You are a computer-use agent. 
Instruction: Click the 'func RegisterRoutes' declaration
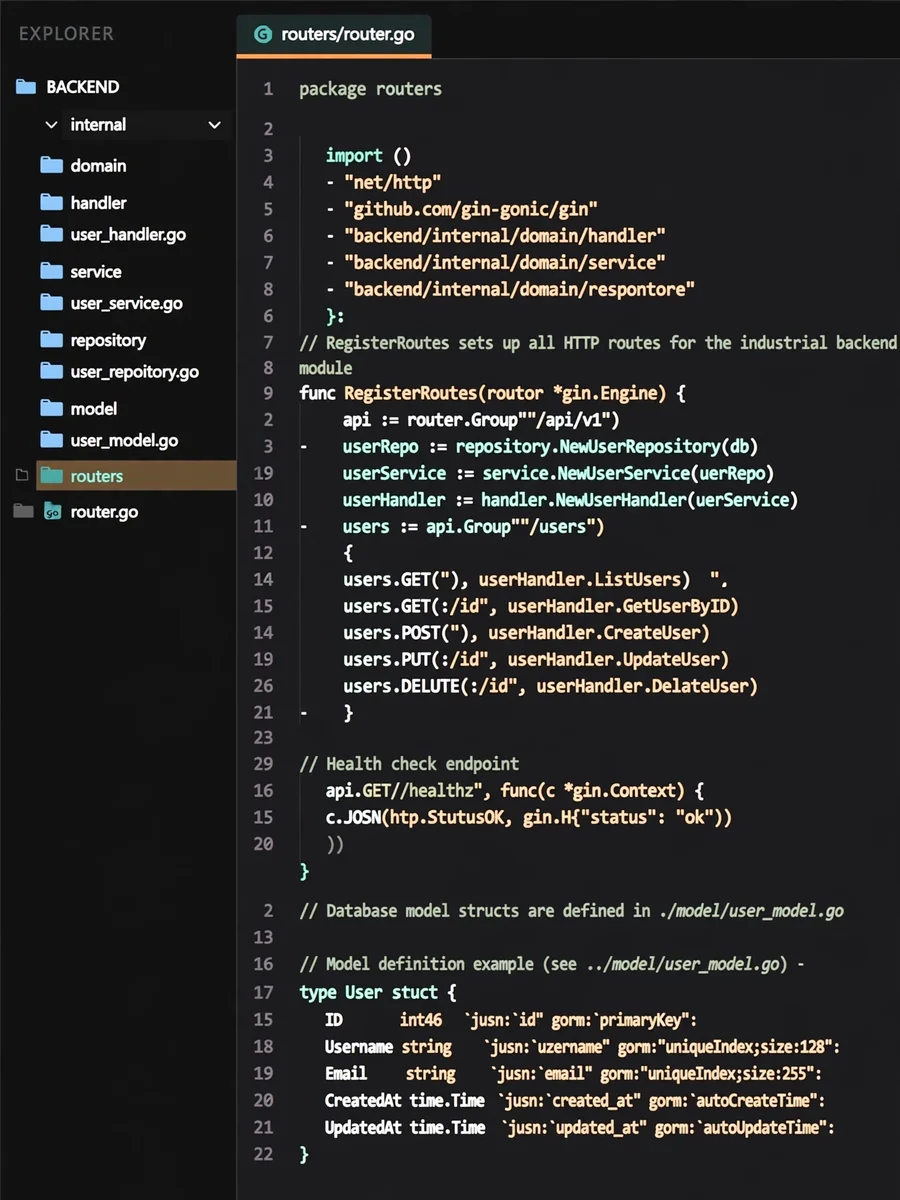492,393
